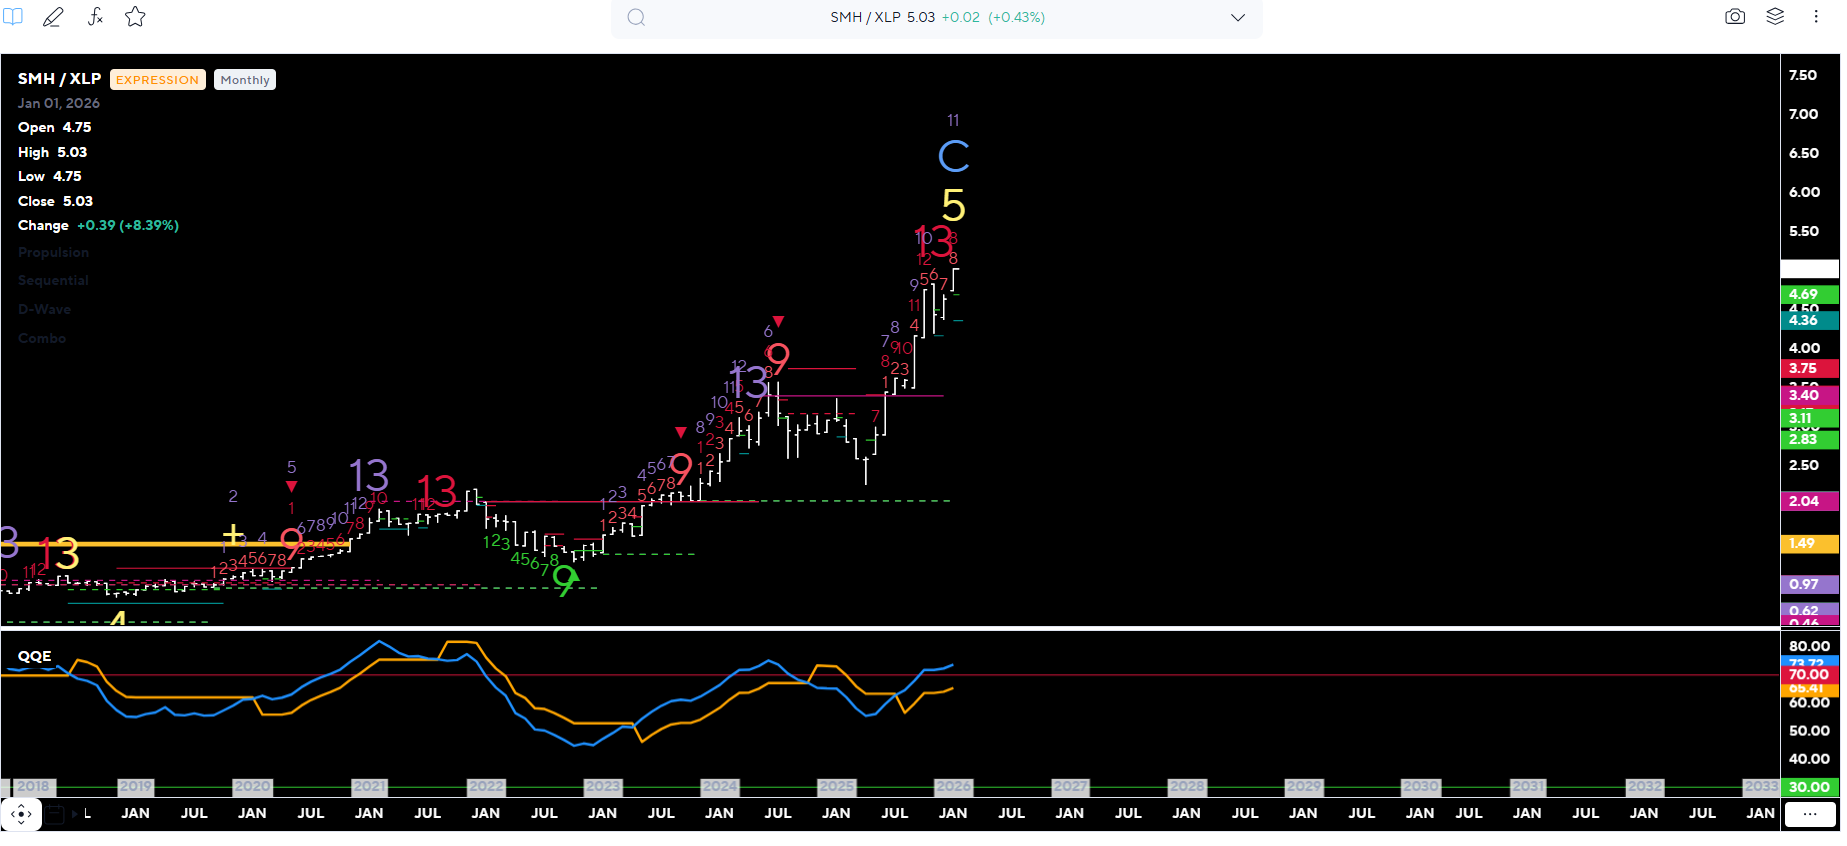1847x846 pixels.
Task: Click the EXPRESSION badge
Action: [x=157, y=80]
